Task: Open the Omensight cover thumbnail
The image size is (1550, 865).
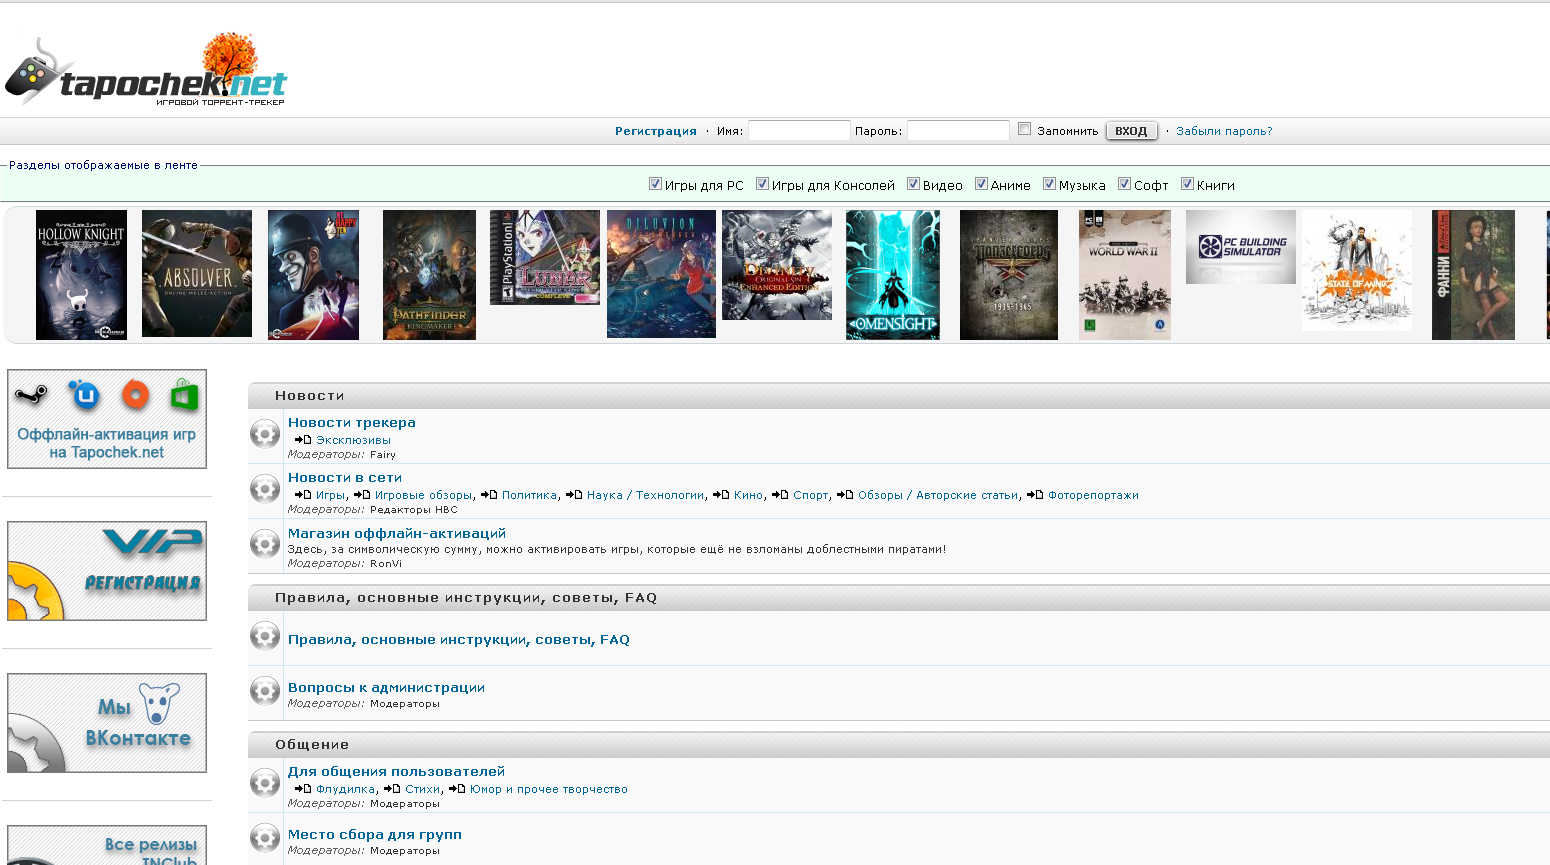Action: pos(893,275)
